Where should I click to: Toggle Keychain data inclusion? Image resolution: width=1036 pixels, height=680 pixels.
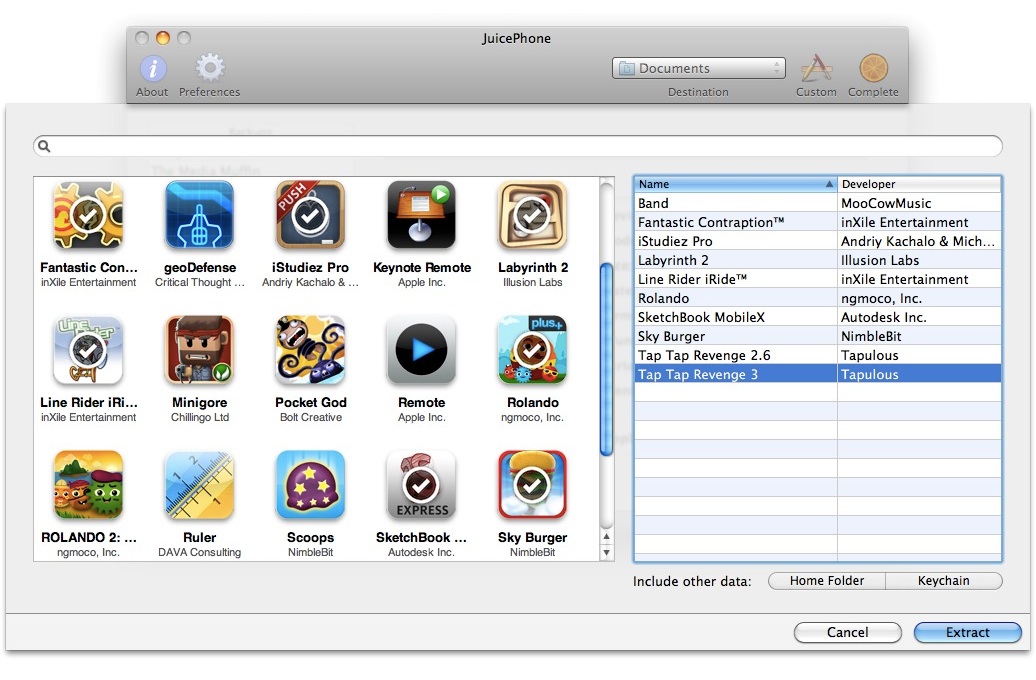[944, 581]
